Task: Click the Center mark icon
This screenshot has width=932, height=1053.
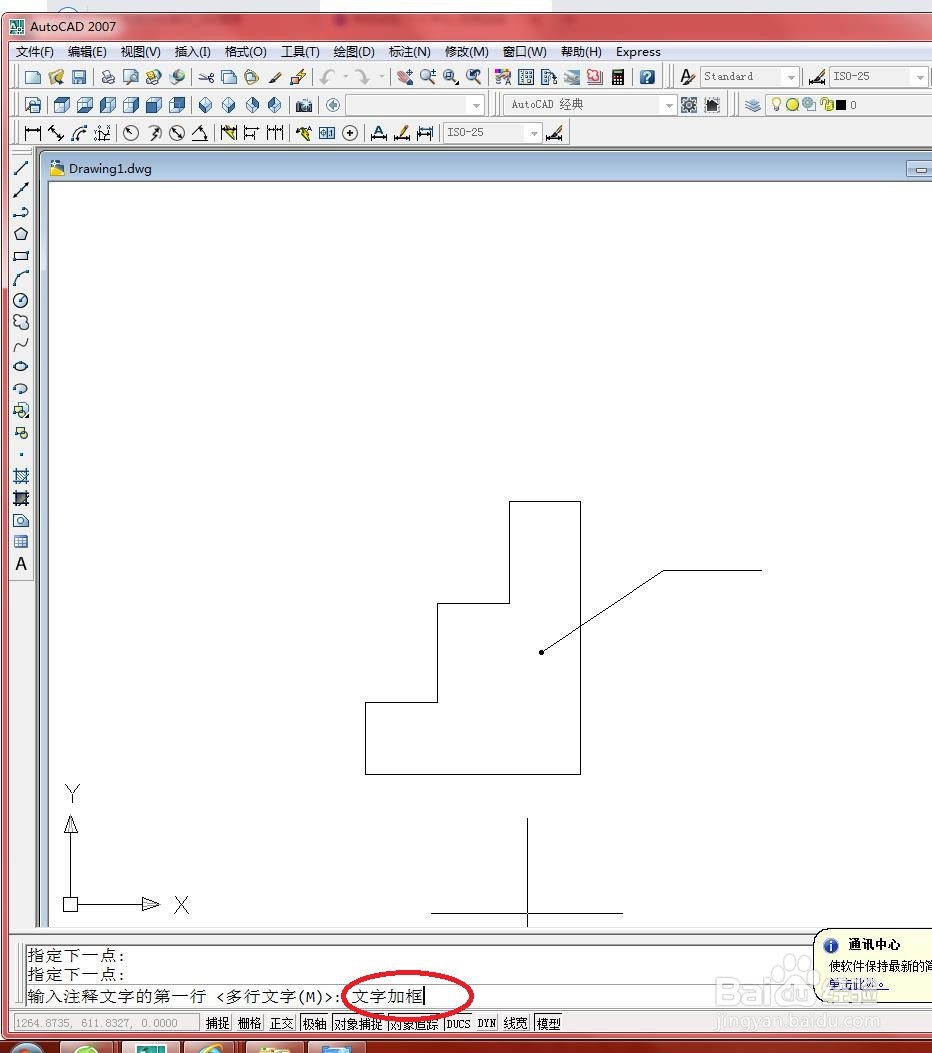Action: (x=350, y=133)
